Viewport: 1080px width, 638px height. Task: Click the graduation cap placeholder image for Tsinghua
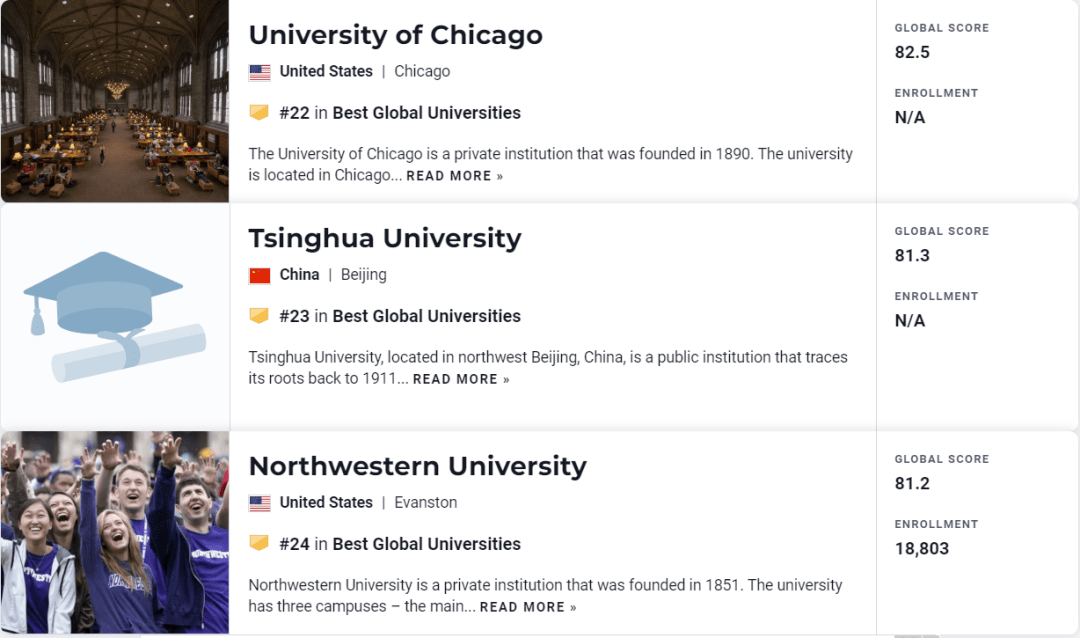[x=114, y=312]
